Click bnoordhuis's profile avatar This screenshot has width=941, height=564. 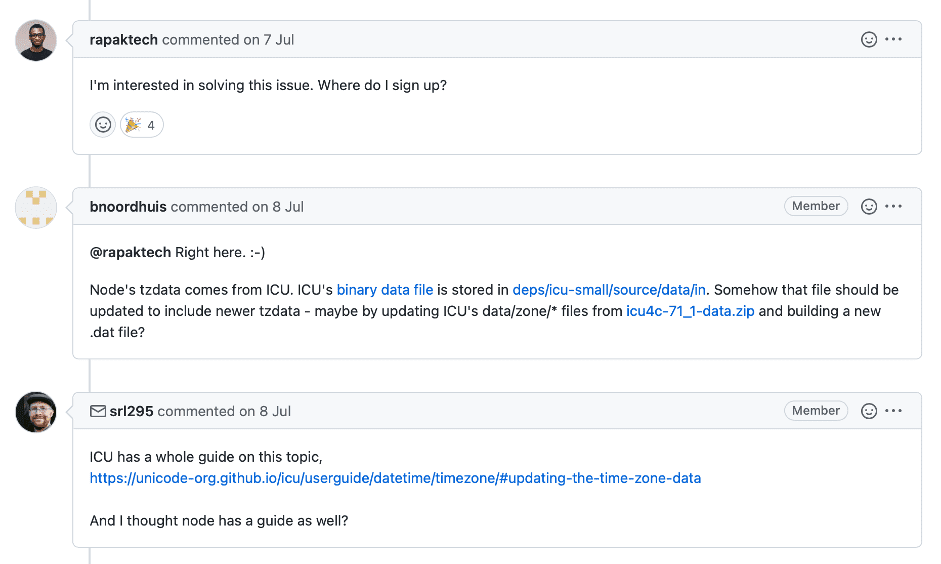point(36,207)
